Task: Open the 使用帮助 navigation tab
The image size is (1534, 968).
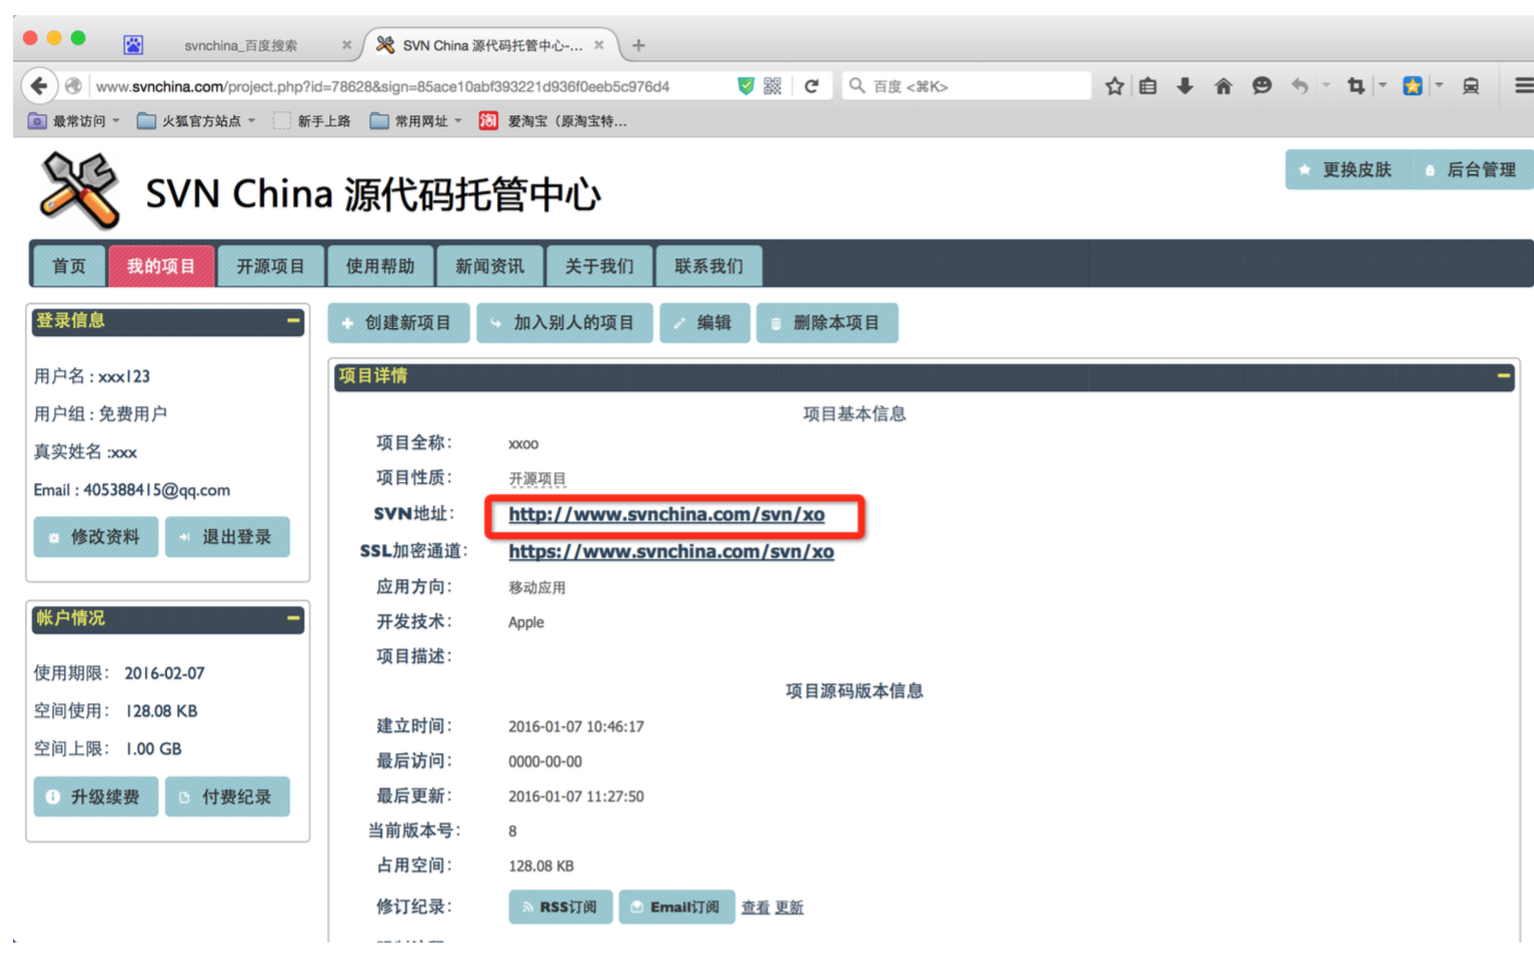Action: point(380,266)
